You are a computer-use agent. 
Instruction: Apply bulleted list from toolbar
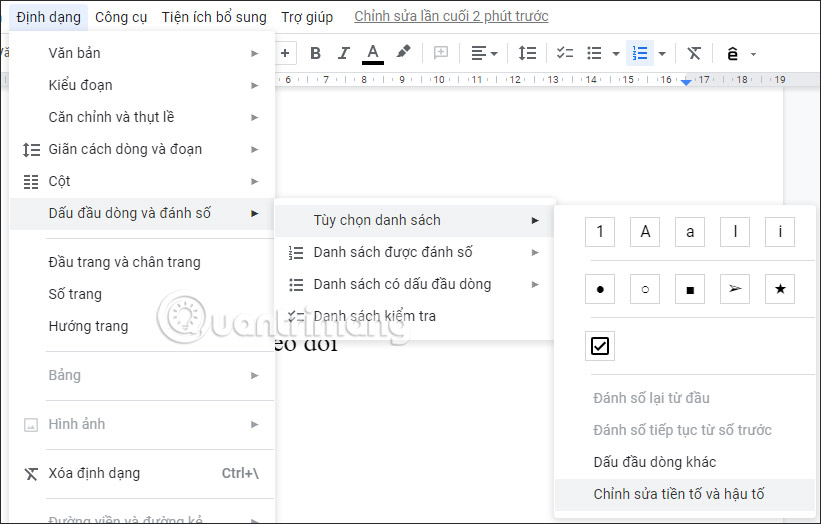(x=594, y=53)
